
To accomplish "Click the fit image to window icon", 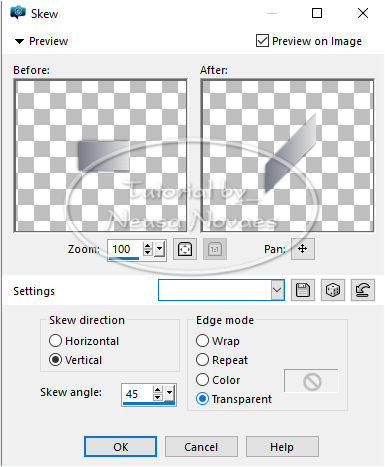I will click(185, 249).
